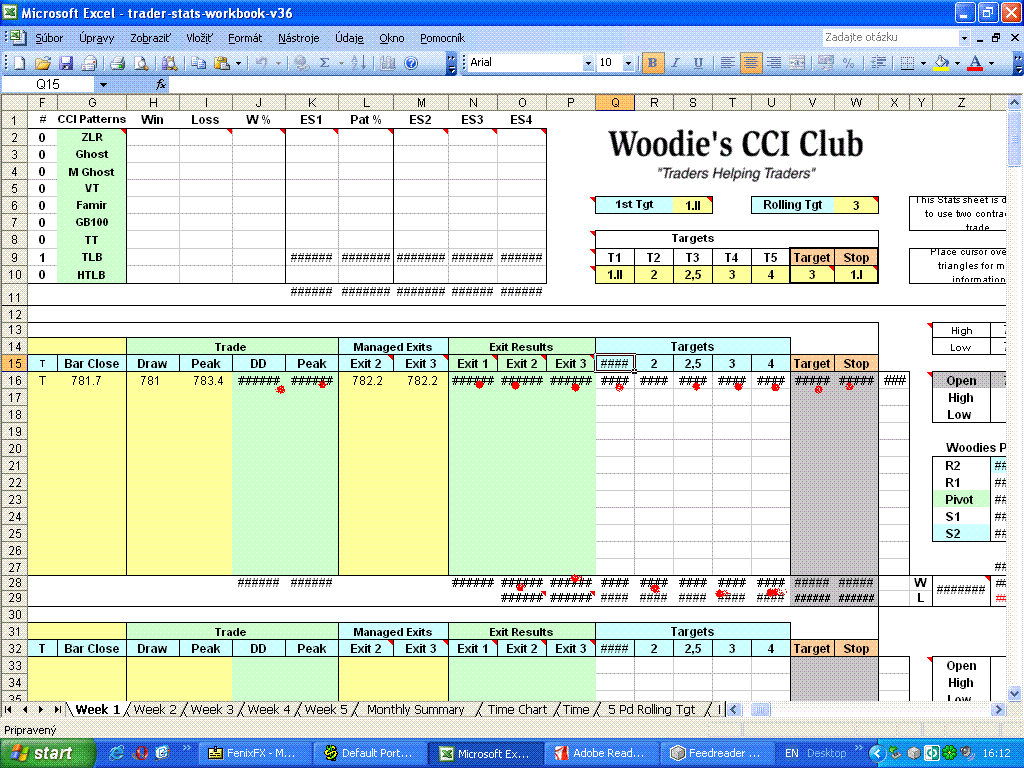
Task: Open the Borders style dropdown arrow
Action: (x=923, y=63)
